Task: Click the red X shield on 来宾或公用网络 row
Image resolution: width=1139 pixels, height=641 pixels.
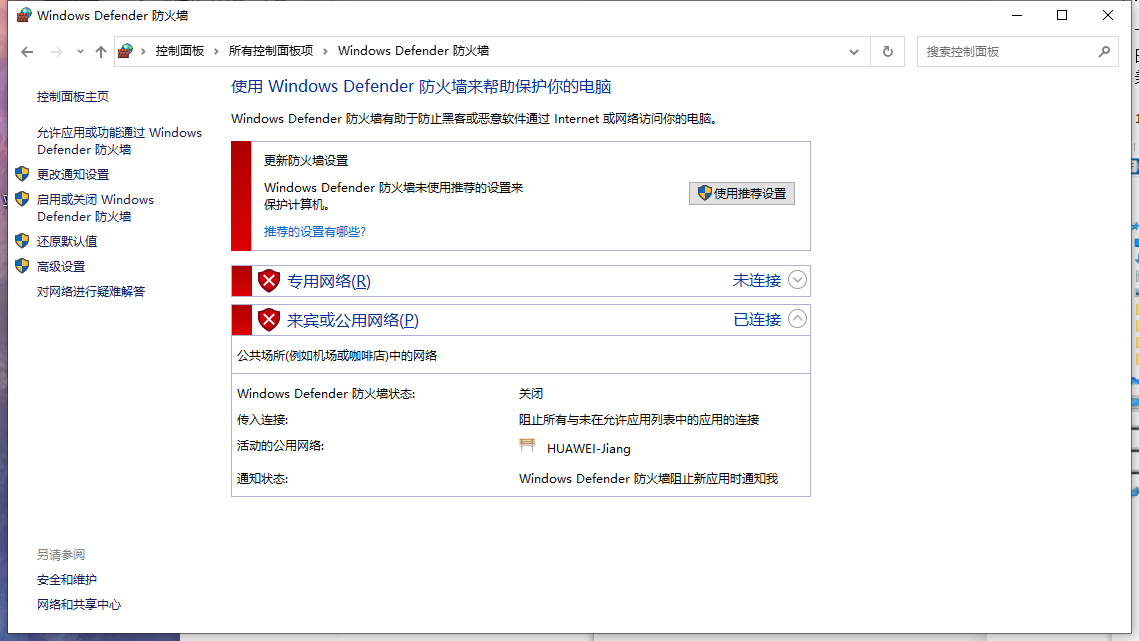Action: [269, 320]
